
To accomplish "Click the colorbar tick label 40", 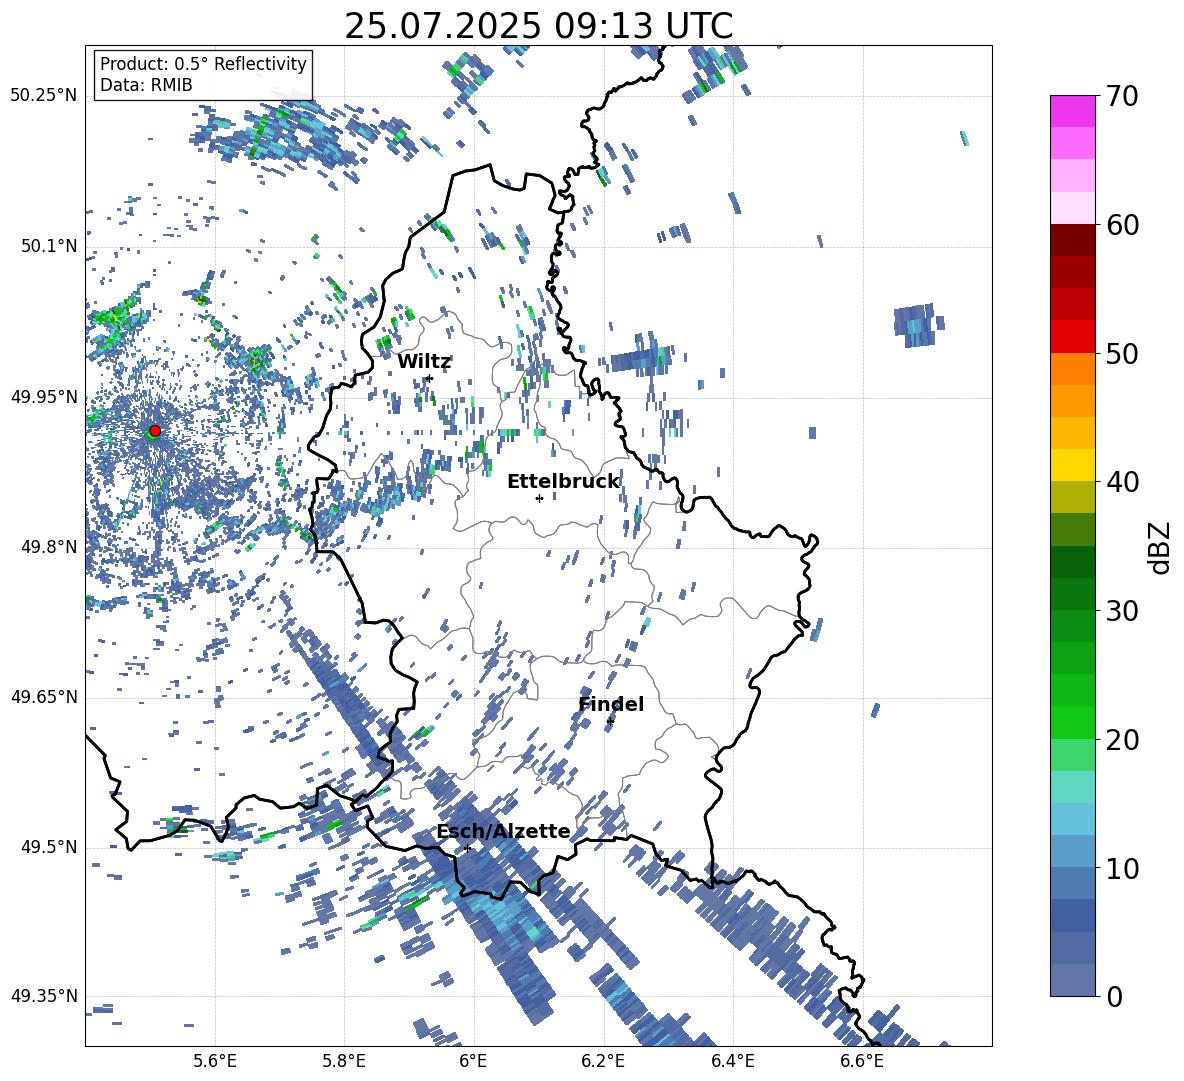I will tap(1123, 482).
